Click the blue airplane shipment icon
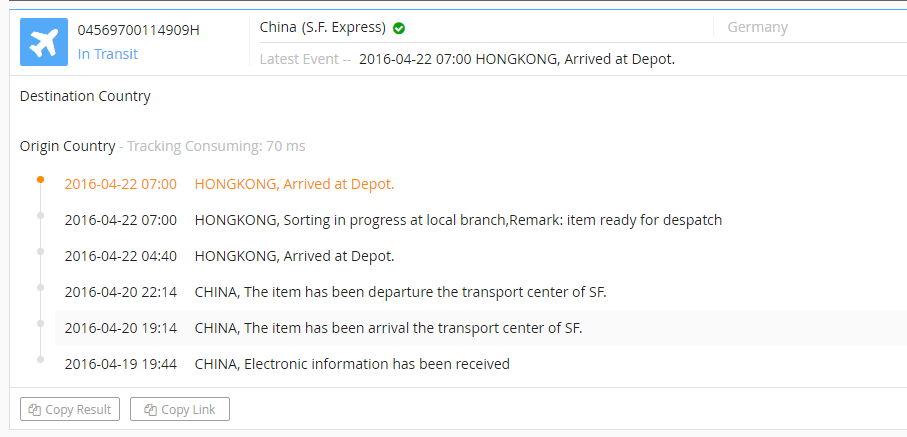The image size is (907, 437). click(44, 42)
